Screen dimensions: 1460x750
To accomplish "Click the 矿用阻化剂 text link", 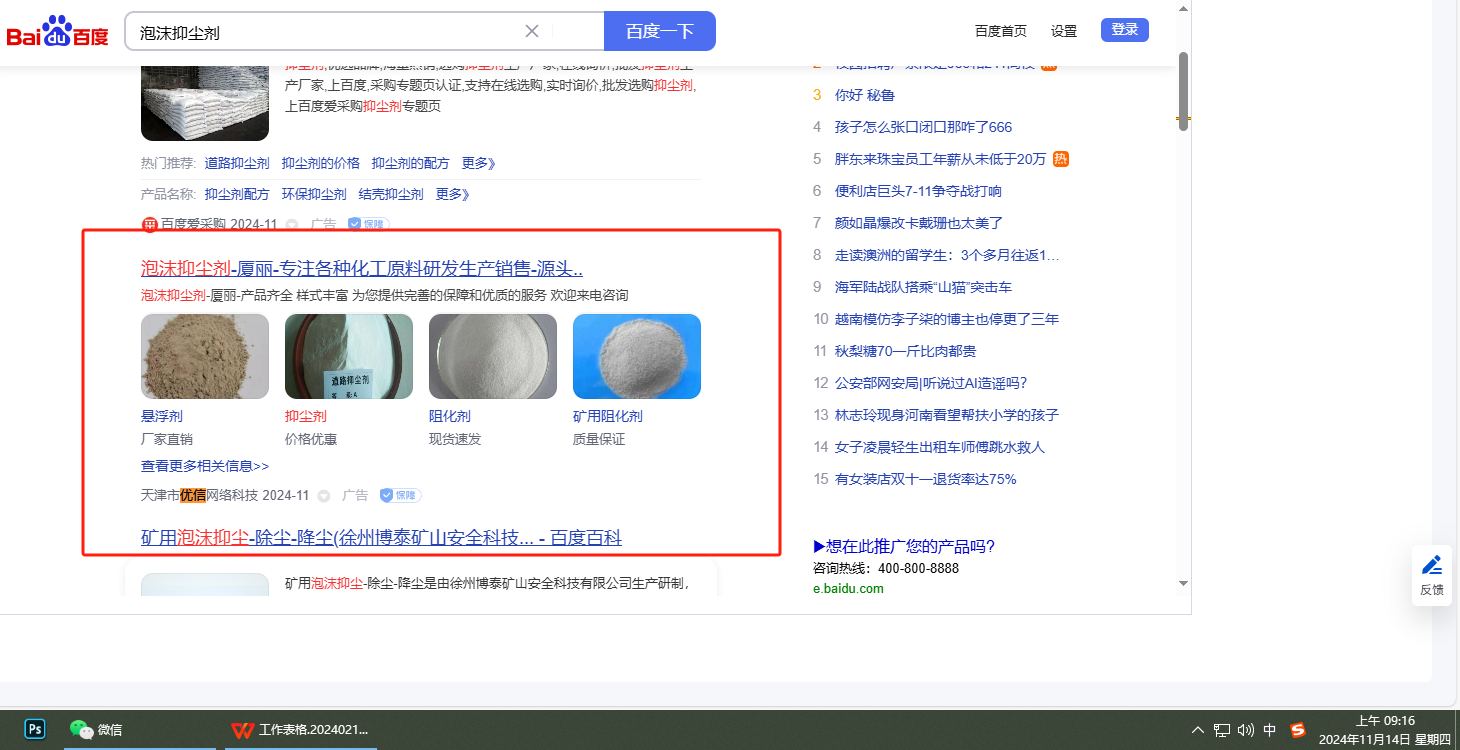I will [608, 416].
